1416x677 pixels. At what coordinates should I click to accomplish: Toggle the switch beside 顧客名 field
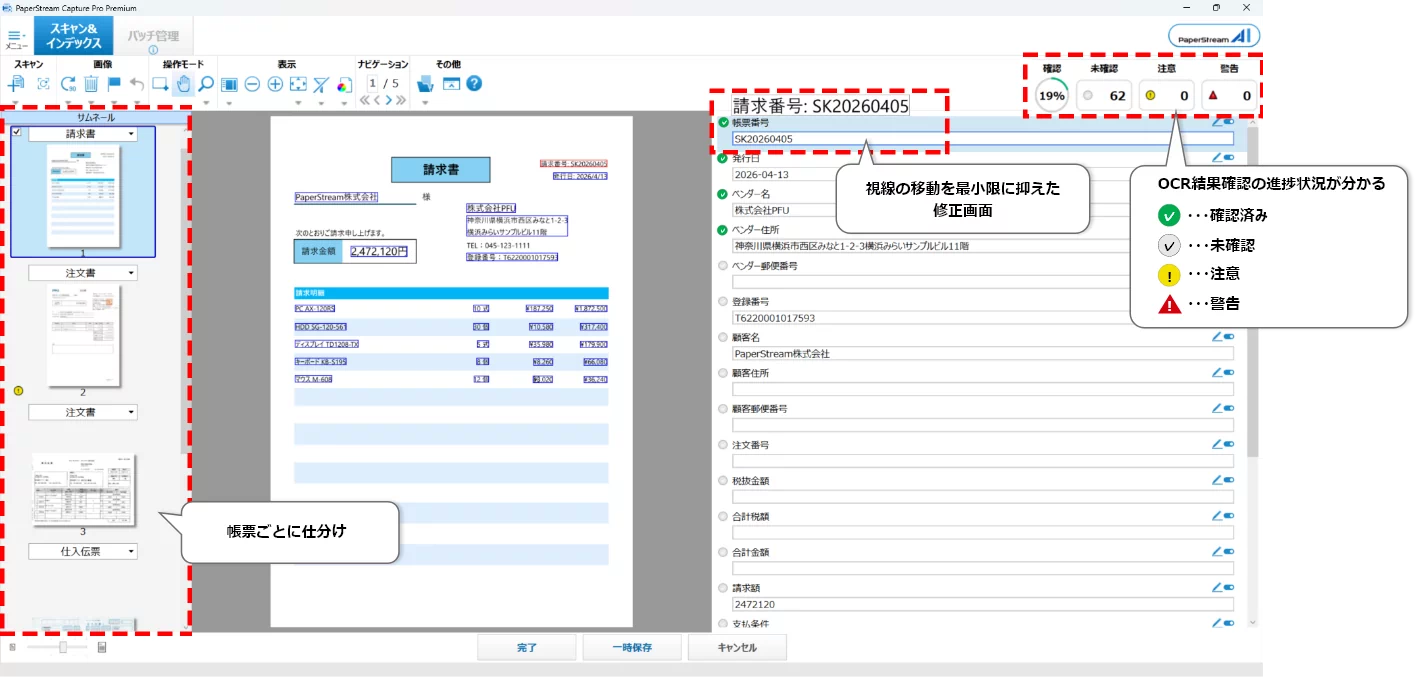pyautogui.click(x=1228, y=337)
